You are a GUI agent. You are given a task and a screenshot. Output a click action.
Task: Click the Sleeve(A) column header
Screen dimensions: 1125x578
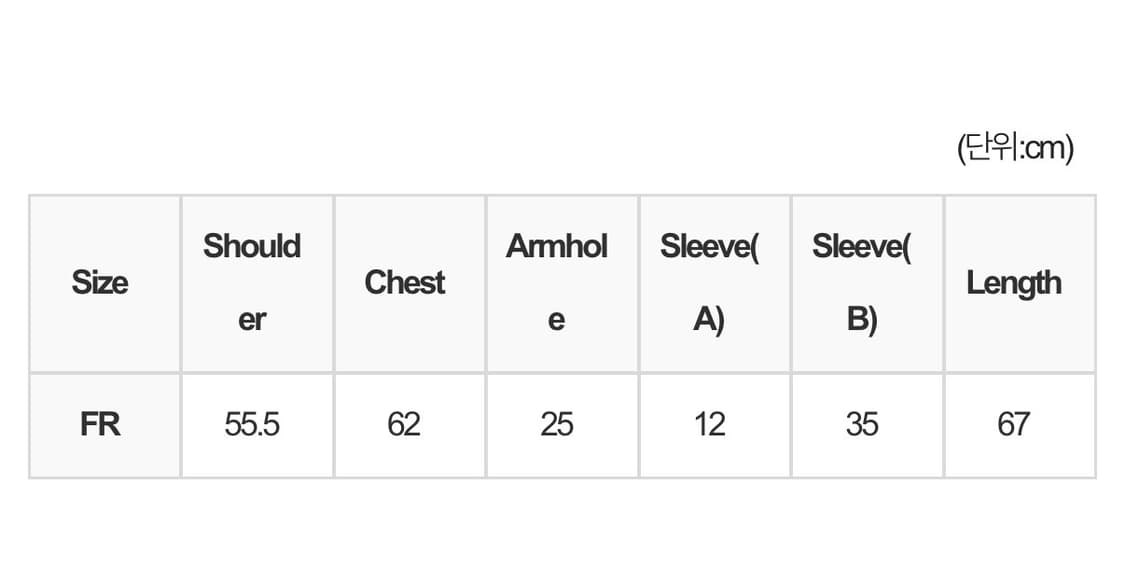point(709,247)
